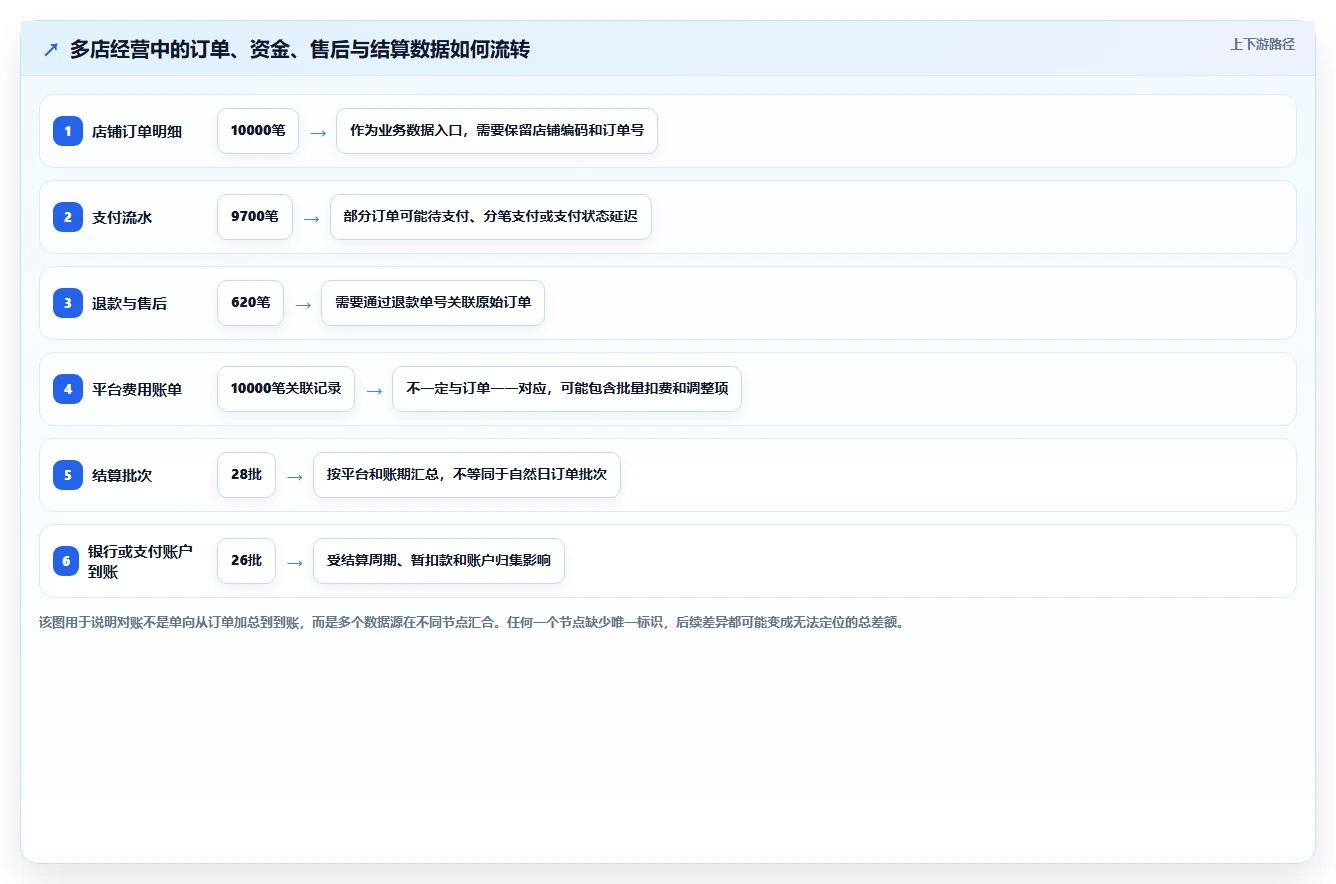Select the 支付流水 label

tap(122, 217)
